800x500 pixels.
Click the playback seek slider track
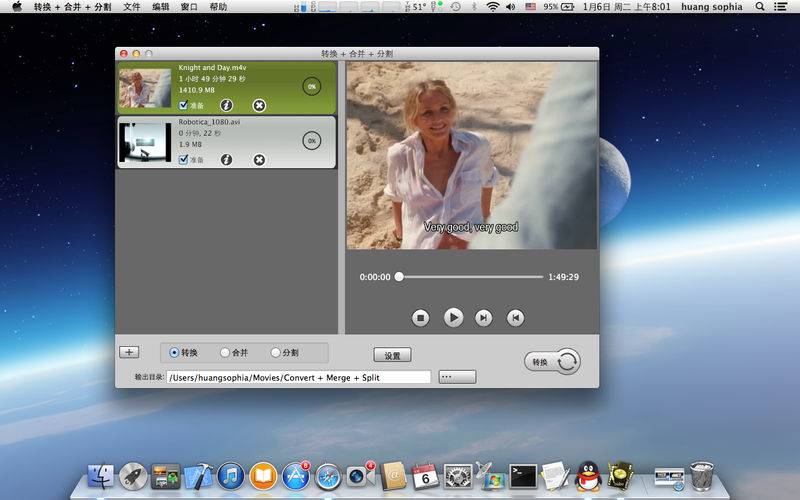[x=470, y=277]
